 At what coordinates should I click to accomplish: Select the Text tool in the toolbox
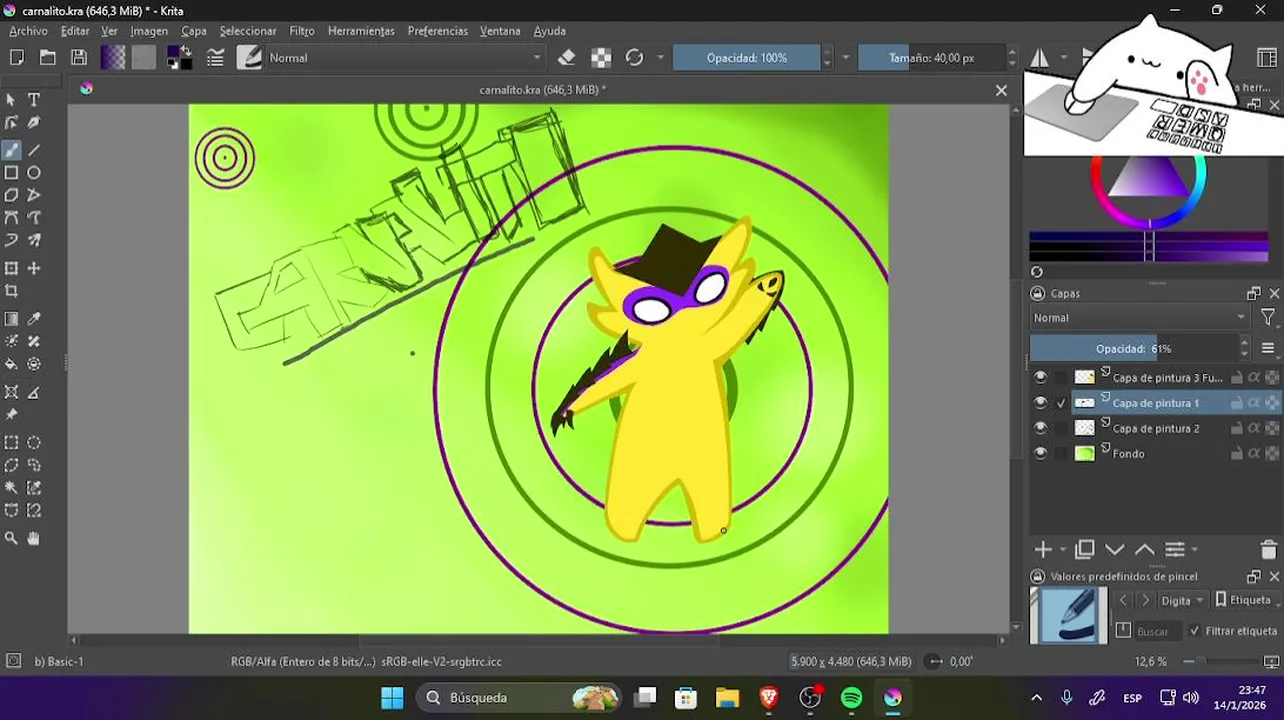coord(34,99)
